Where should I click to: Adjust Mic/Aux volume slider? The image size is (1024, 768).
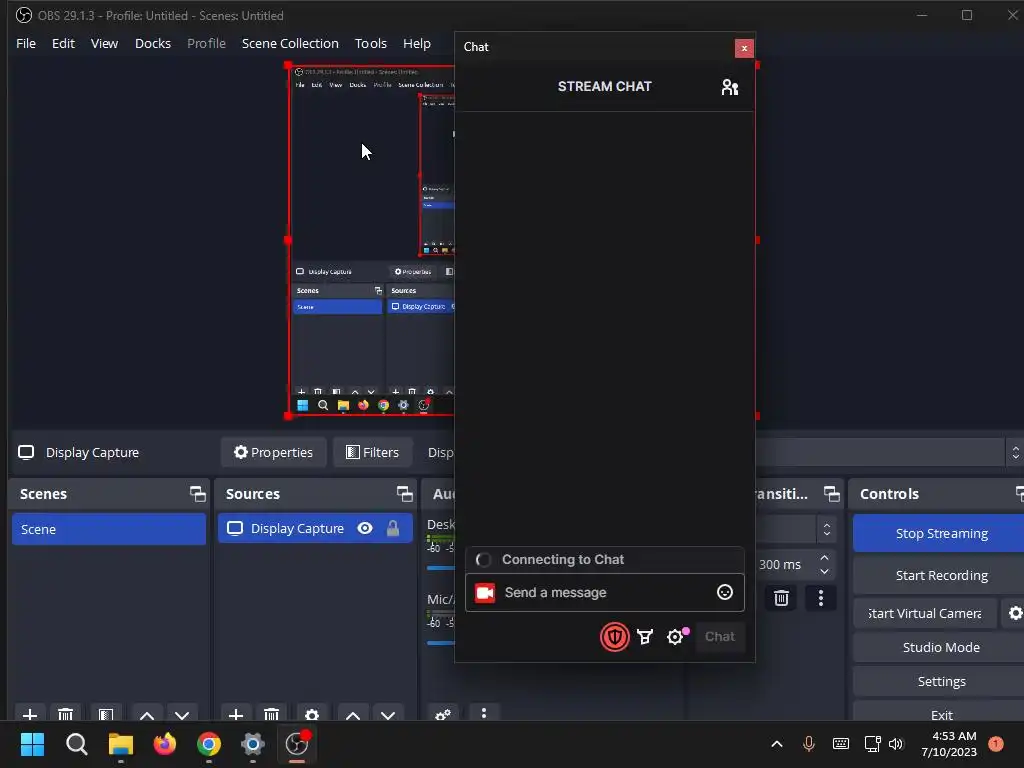pyautogui.click(x=441, y=643)
